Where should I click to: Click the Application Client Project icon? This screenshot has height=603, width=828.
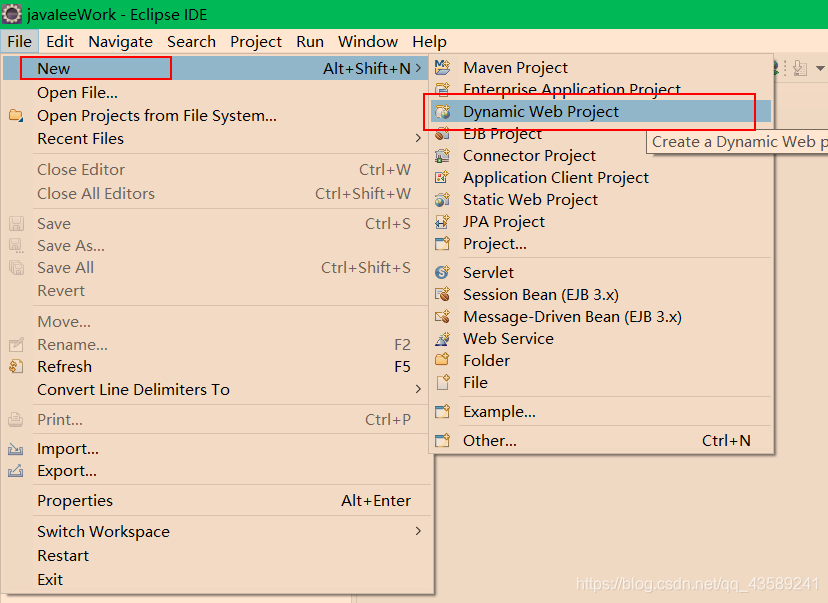pyautogui.click(x=443, y=178)
